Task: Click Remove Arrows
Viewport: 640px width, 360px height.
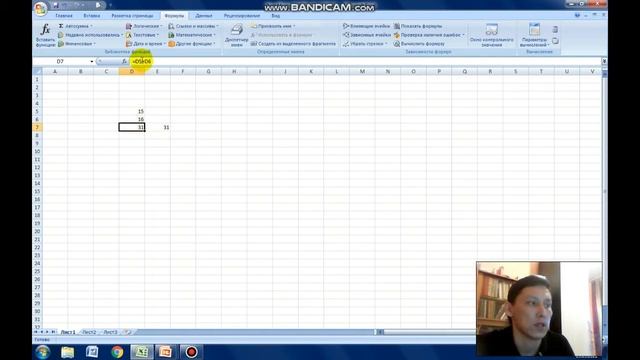Action: [364, 44]
